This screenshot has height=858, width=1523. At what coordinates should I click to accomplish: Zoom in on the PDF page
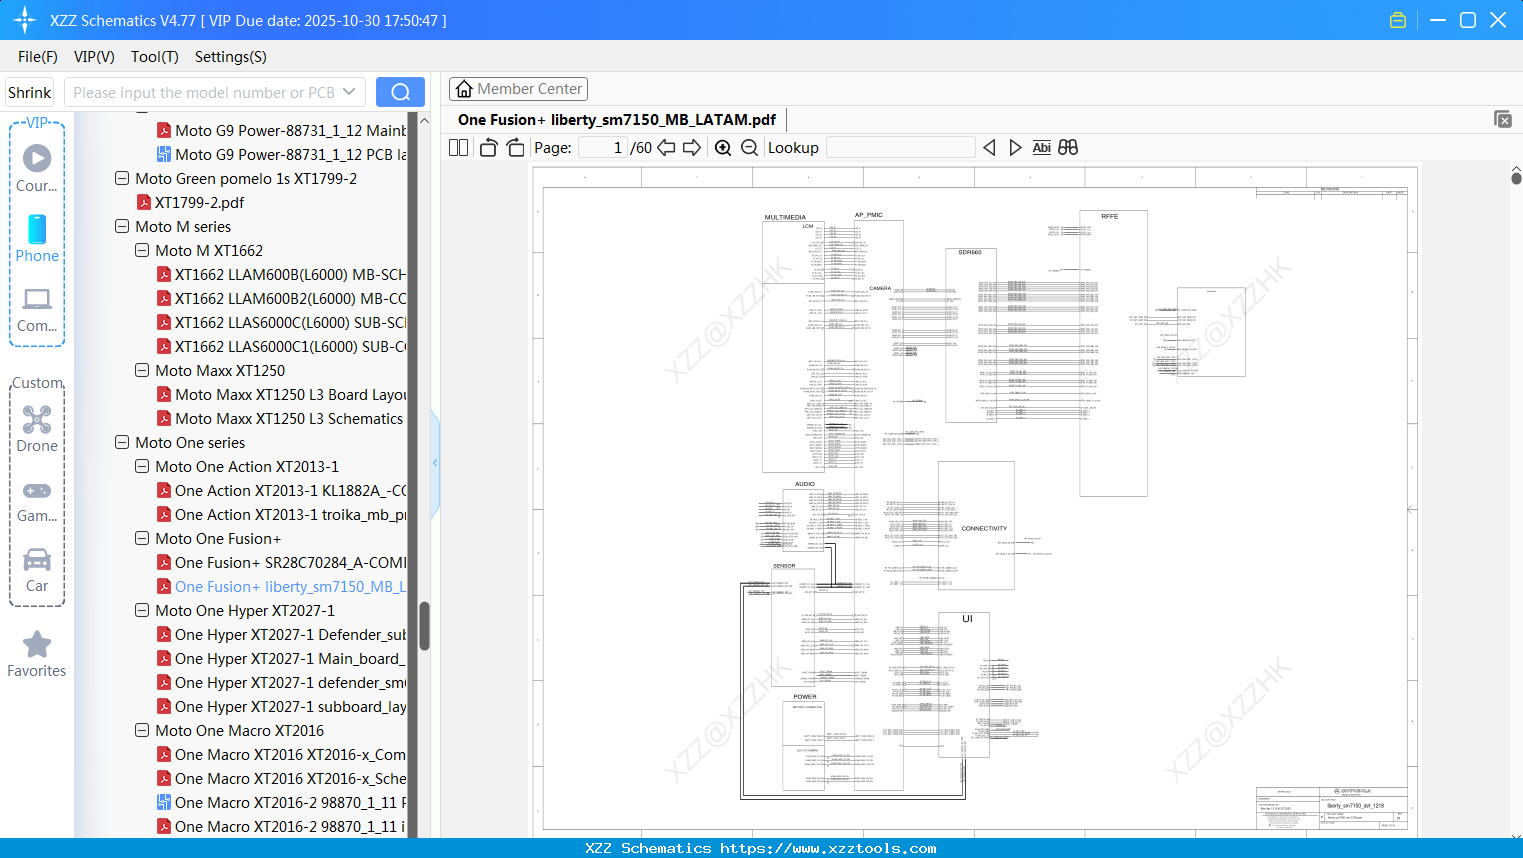pyautogui.click(x=722, y=147)
